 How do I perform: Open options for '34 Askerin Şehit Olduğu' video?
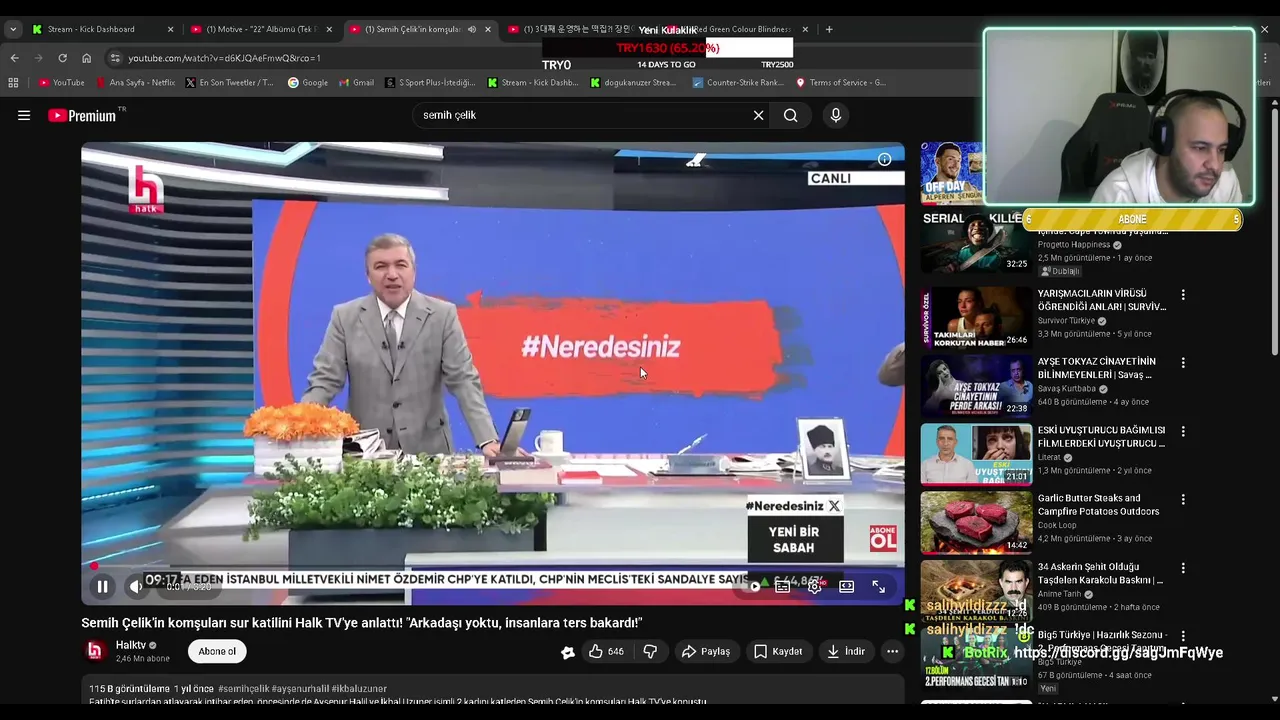[x=1183, y=567]
